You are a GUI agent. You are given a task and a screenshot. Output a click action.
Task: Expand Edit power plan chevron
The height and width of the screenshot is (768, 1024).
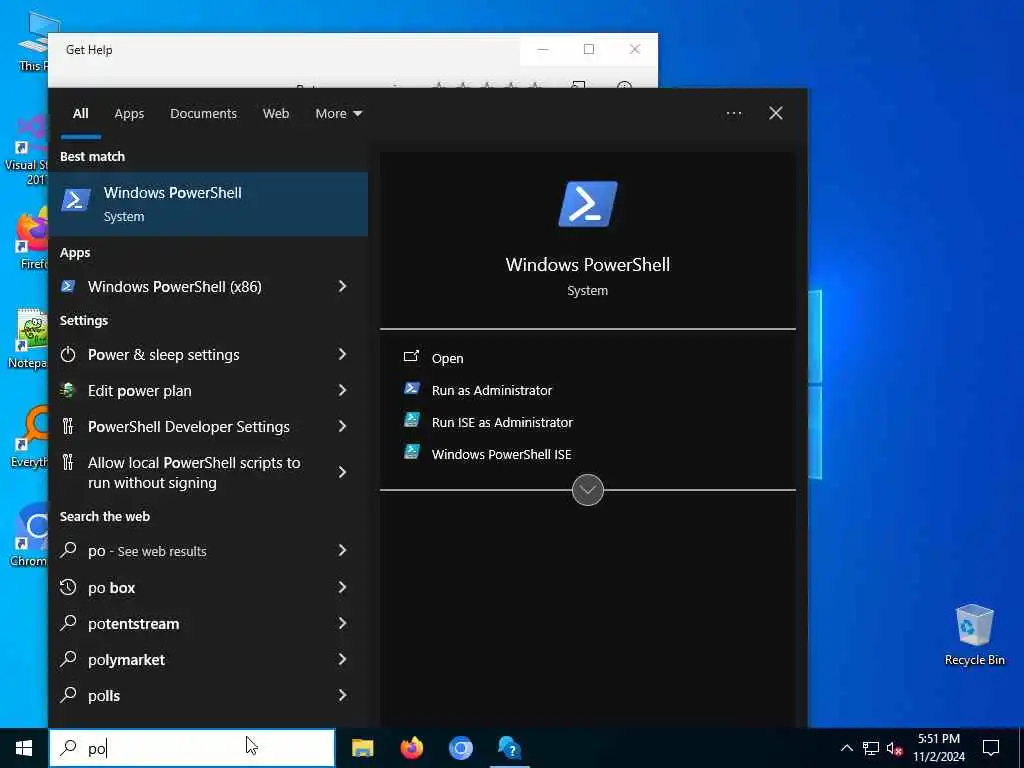coord(342,390)
